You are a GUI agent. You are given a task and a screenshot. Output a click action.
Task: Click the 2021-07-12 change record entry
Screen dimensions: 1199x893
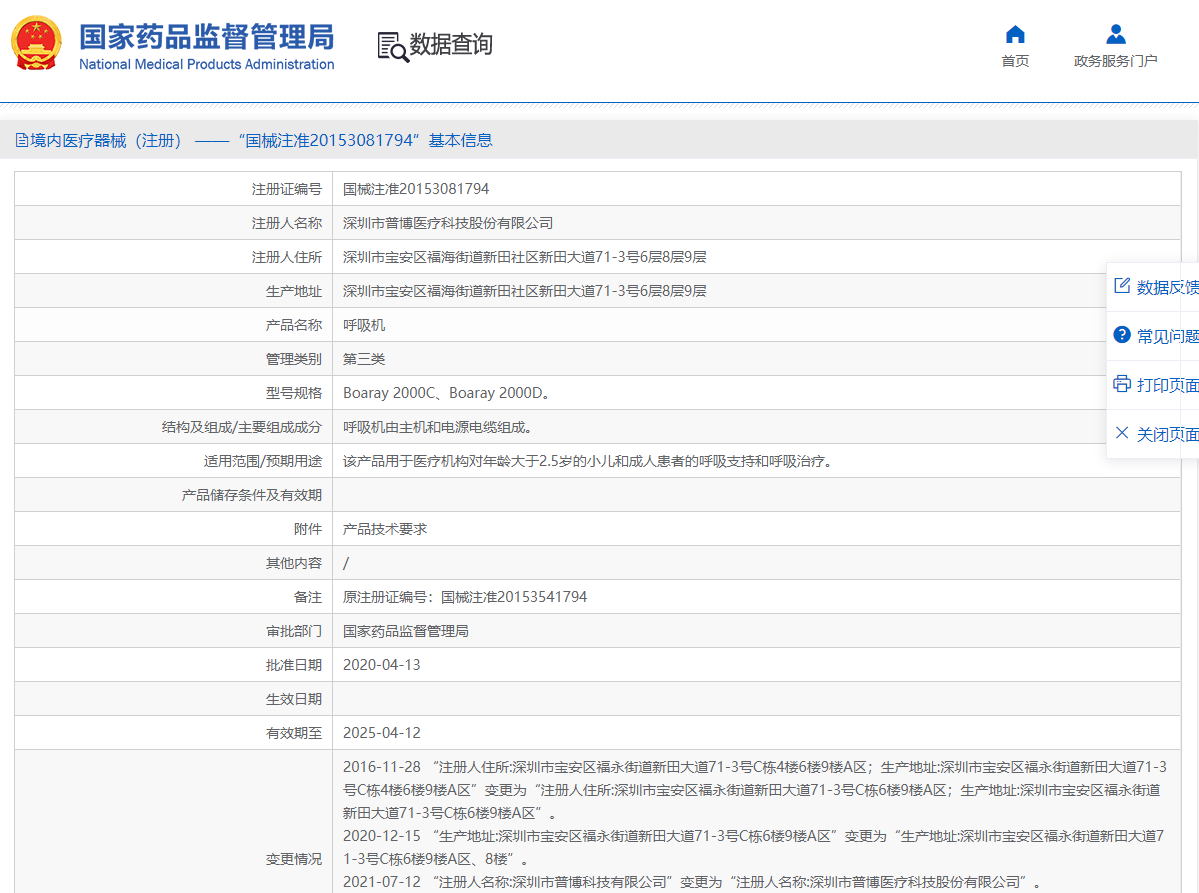[x=692, y=882]
